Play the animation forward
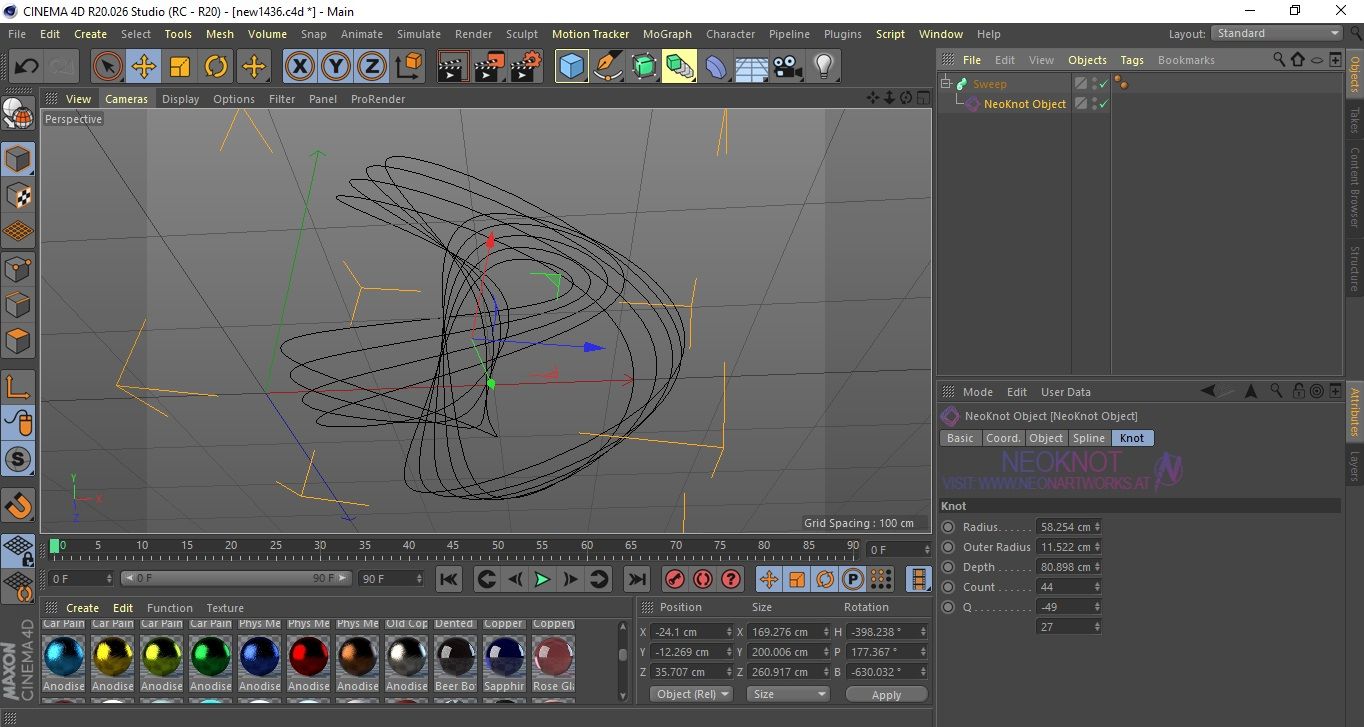 (x=541, y=579)
